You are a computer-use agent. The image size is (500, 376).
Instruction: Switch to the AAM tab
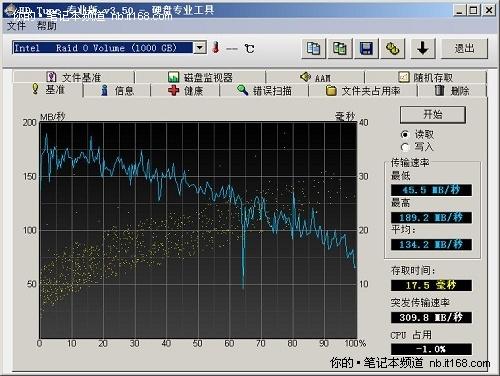click(x=315, y=78)
